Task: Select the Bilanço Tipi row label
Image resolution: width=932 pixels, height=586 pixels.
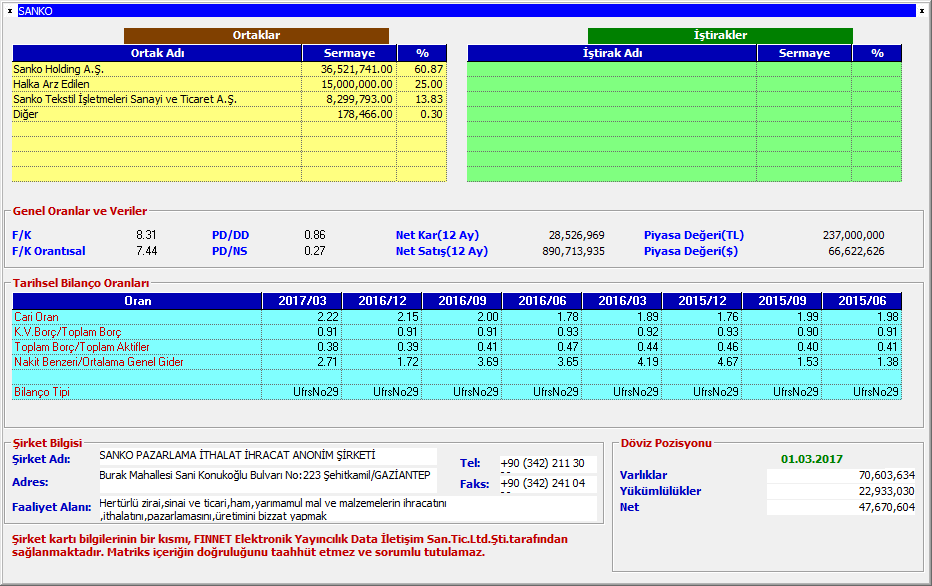Action: point(42,392)
